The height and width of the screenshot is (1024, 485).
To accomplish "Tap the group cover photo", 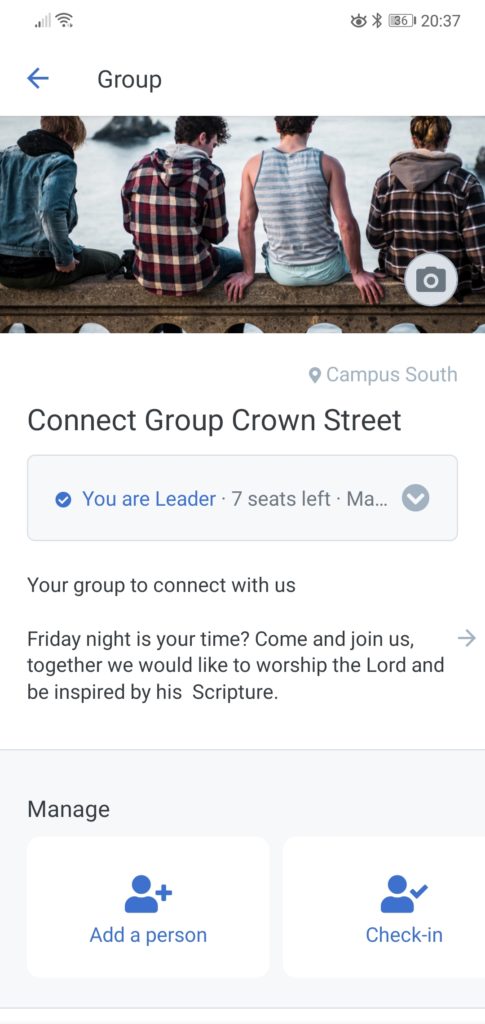I will 242,225.
